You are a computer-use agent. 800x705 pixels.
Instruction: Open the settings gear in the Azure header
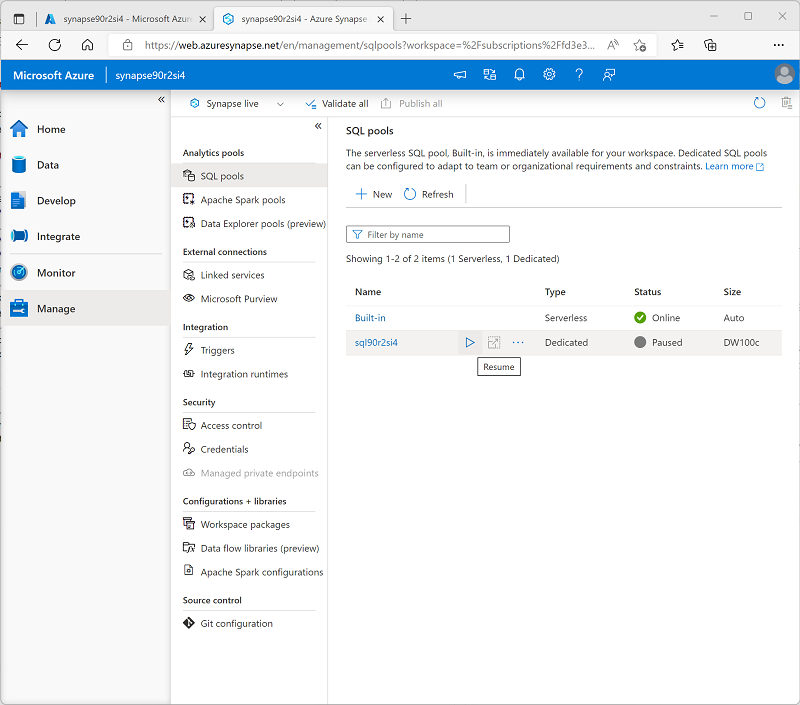[x=549, y=75]
